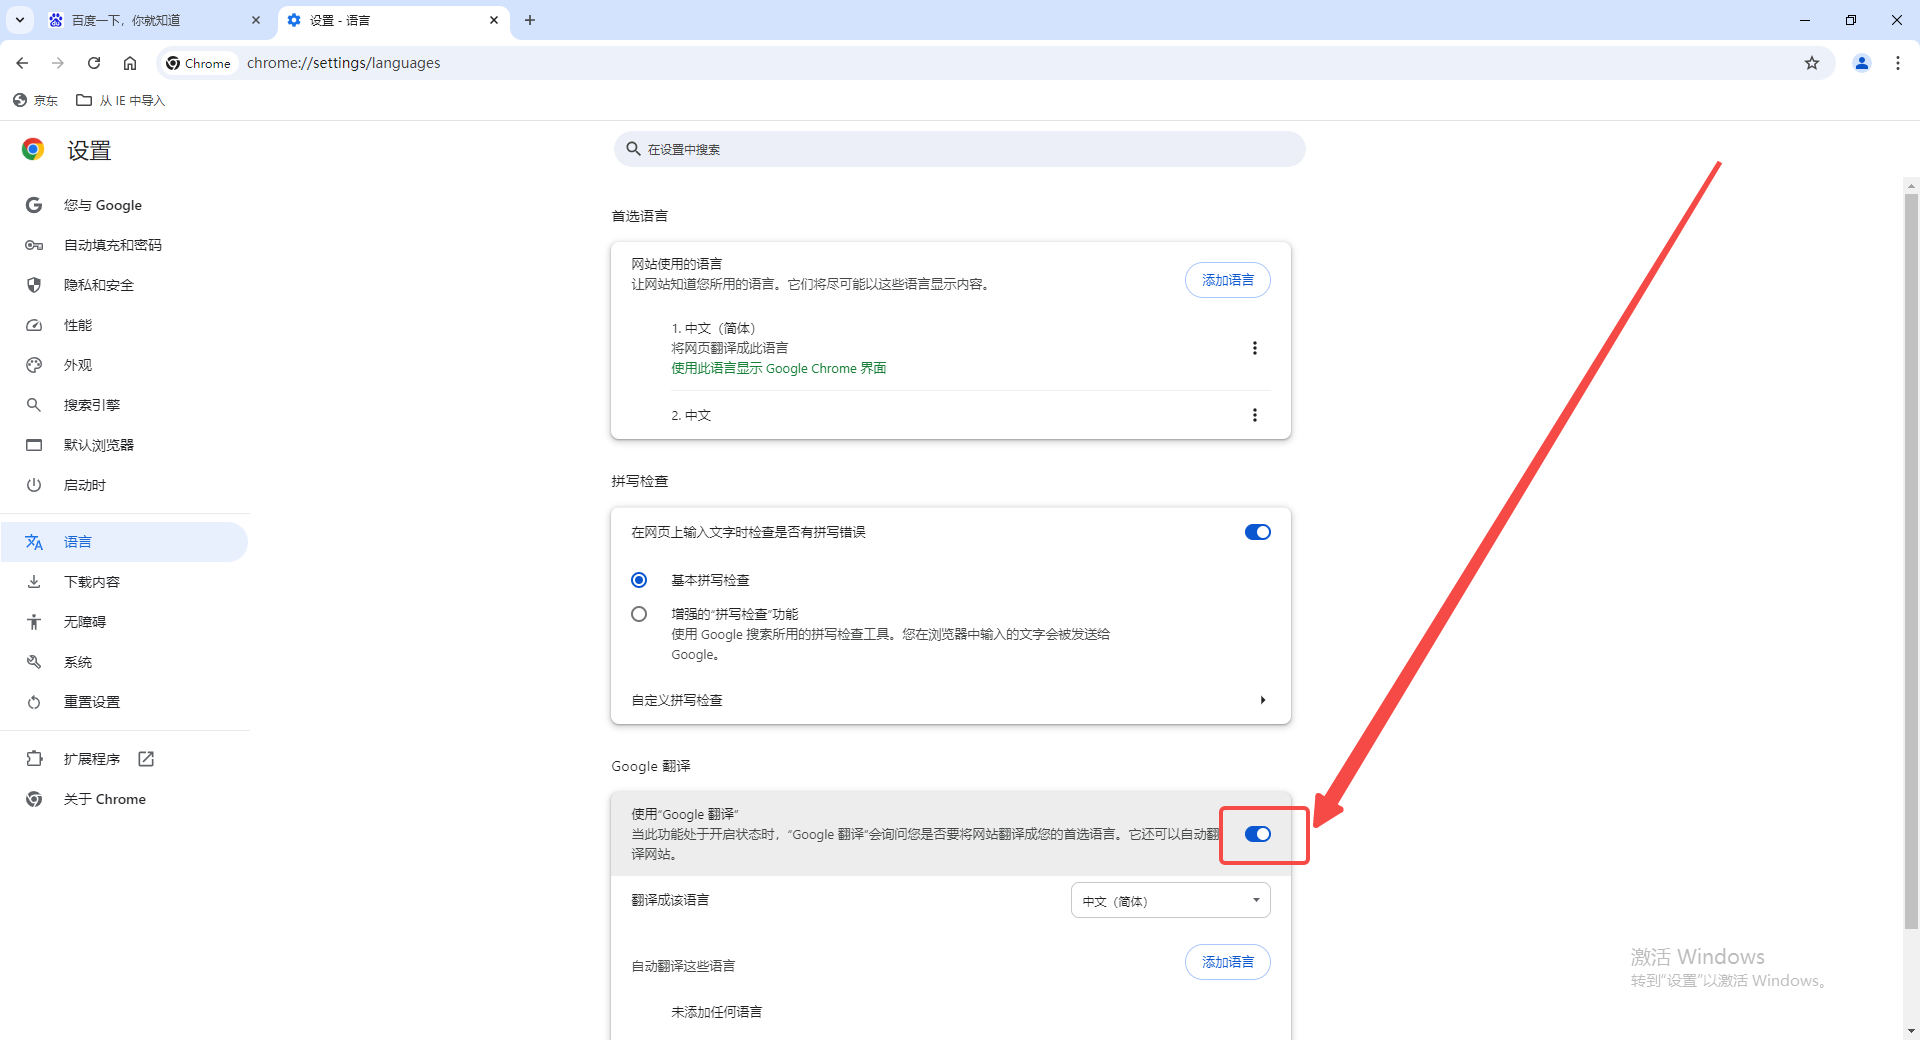Open the home page icon
Viewport: 1920px width, 1040px height.
tap(130, 63)
